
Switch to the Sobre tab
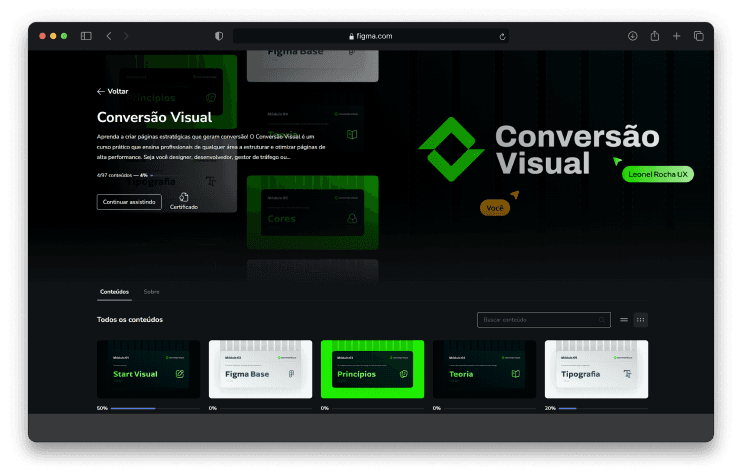click(x=151, y=292)
